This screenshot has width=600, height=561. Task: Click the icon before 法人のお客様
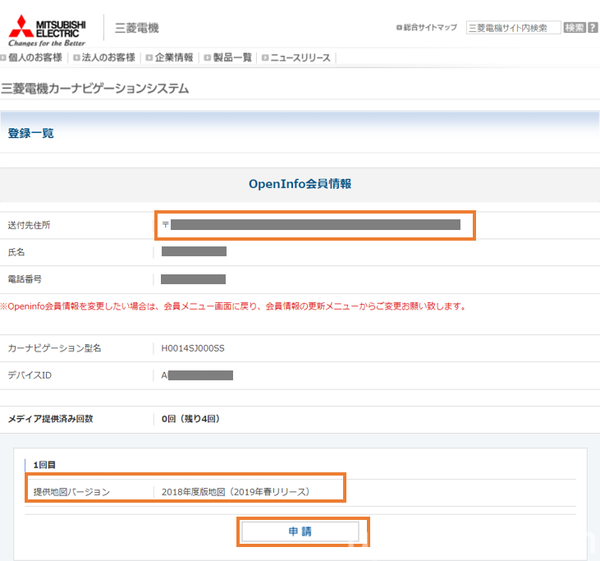pyautogui.click(x=77, y=58)
